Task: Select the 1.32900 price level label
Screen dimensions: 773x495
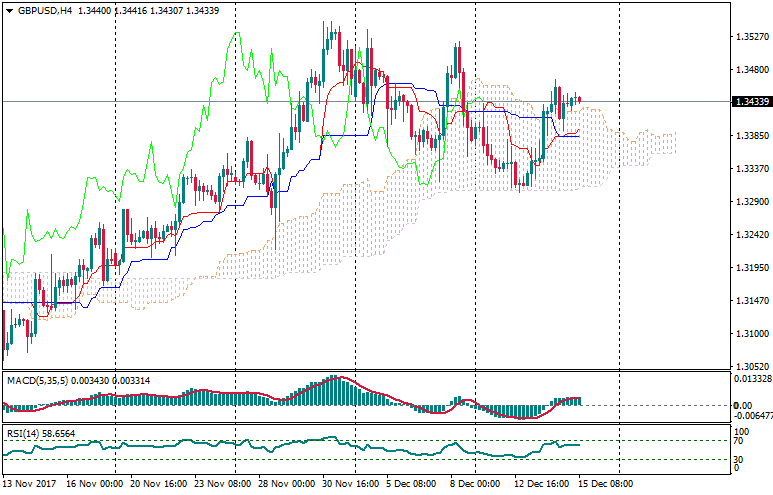Action: click(750, 202)
